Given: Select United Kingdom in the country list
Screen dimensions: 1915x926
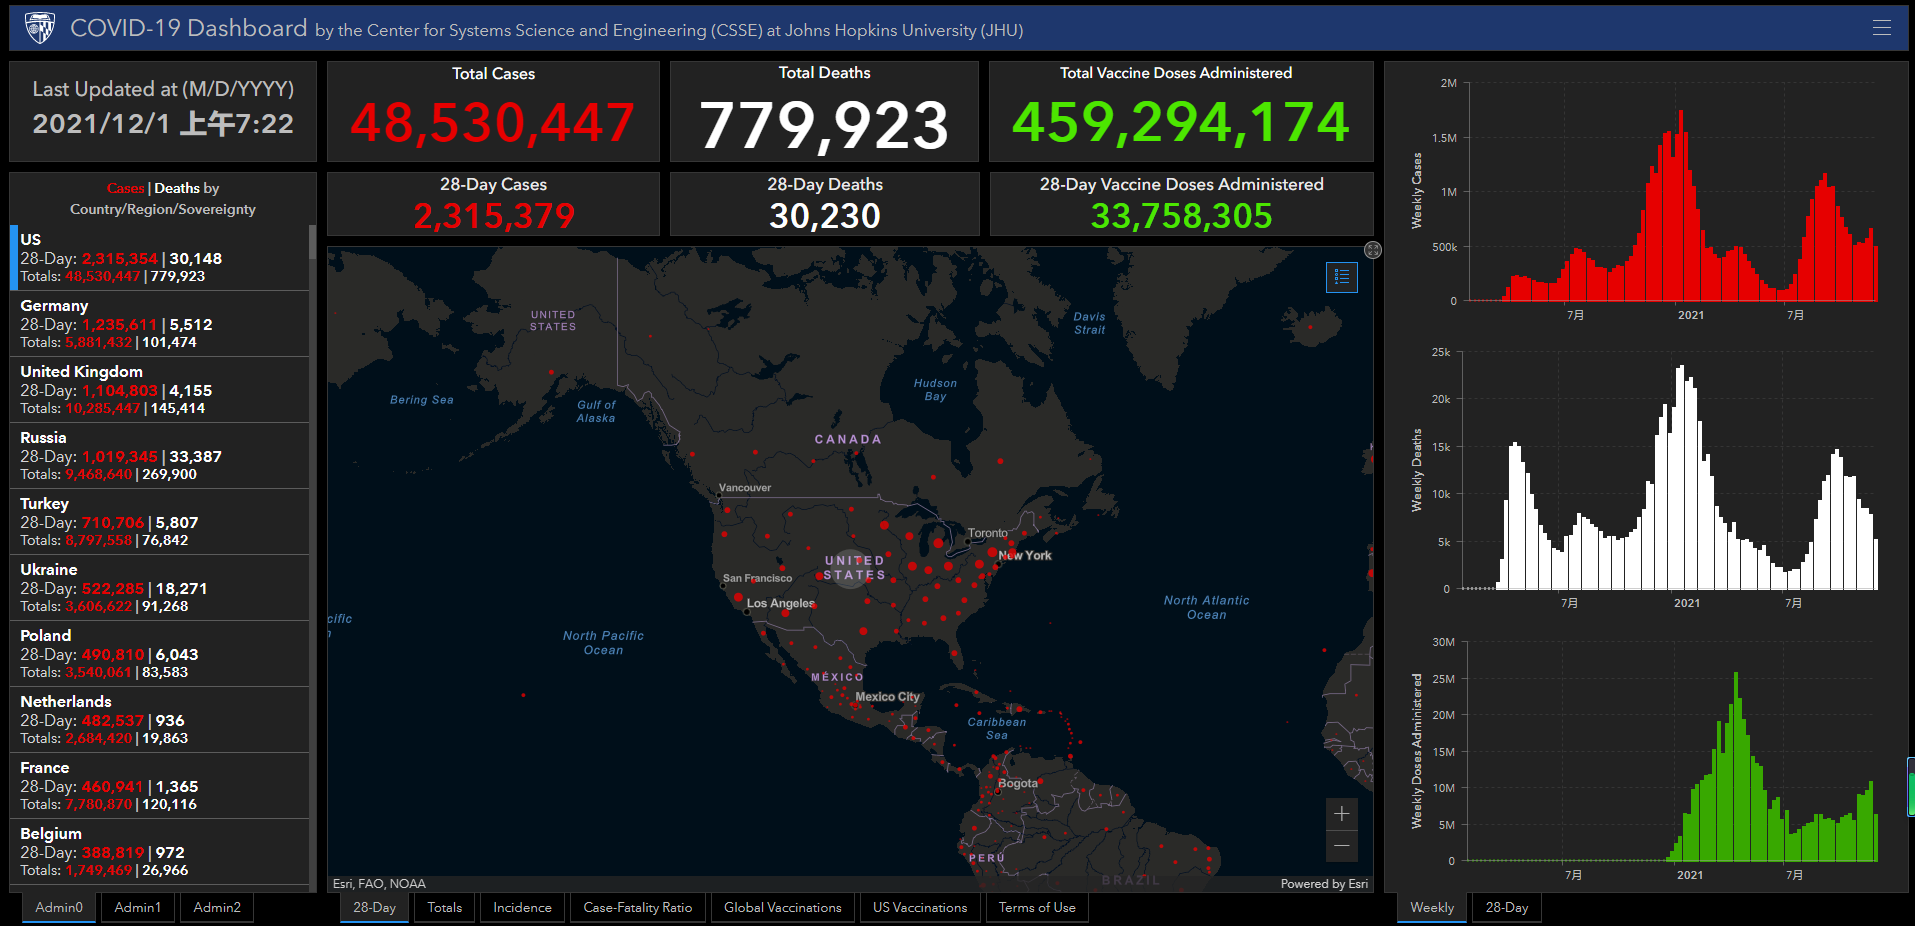Looking at the screenshot, I should click(x=160, y=390).
